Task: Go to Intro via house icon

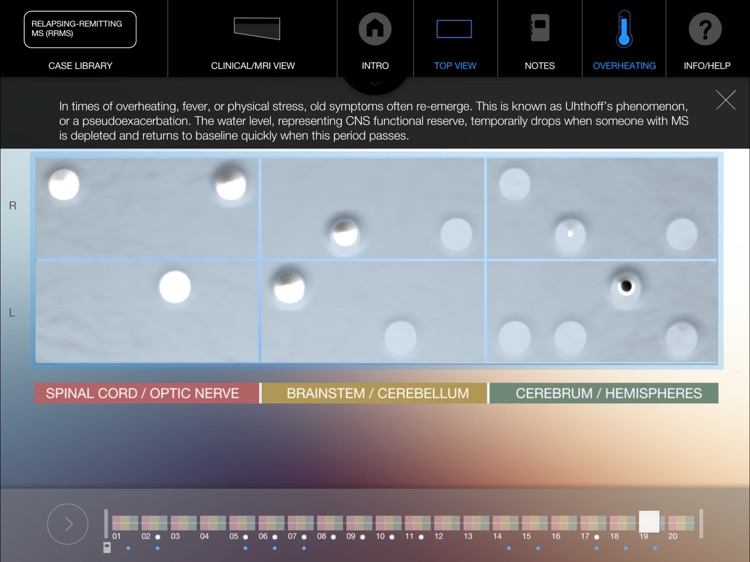Action: coord(375,29)
